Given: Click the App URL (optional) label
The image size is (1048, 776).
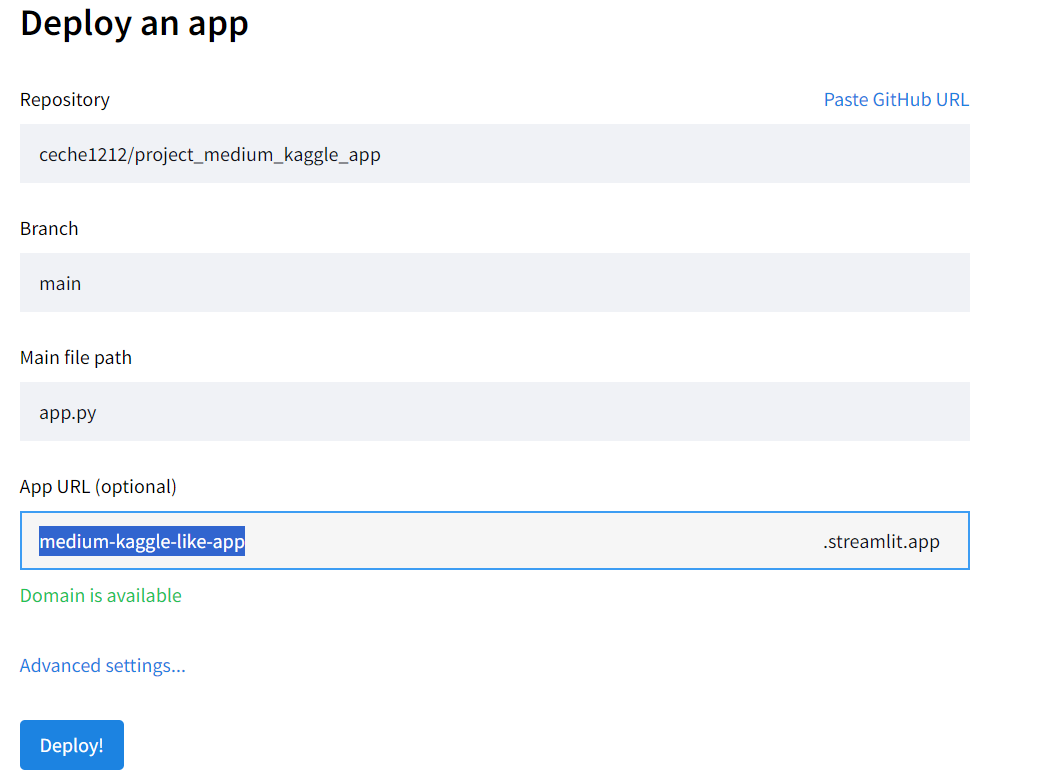Looking at the screenshot, I should click(x=98, y=487).
